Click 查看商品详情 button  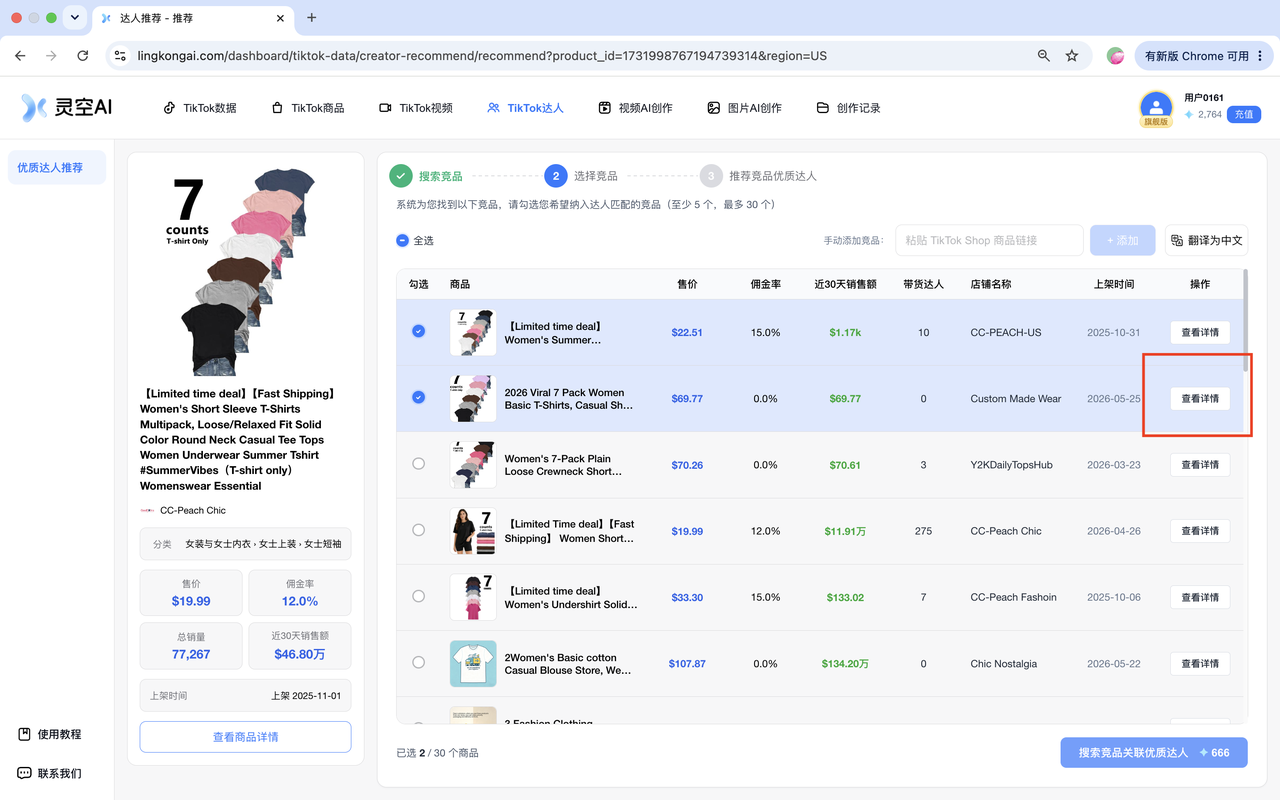pyautogui.click(x=246, y=737)
